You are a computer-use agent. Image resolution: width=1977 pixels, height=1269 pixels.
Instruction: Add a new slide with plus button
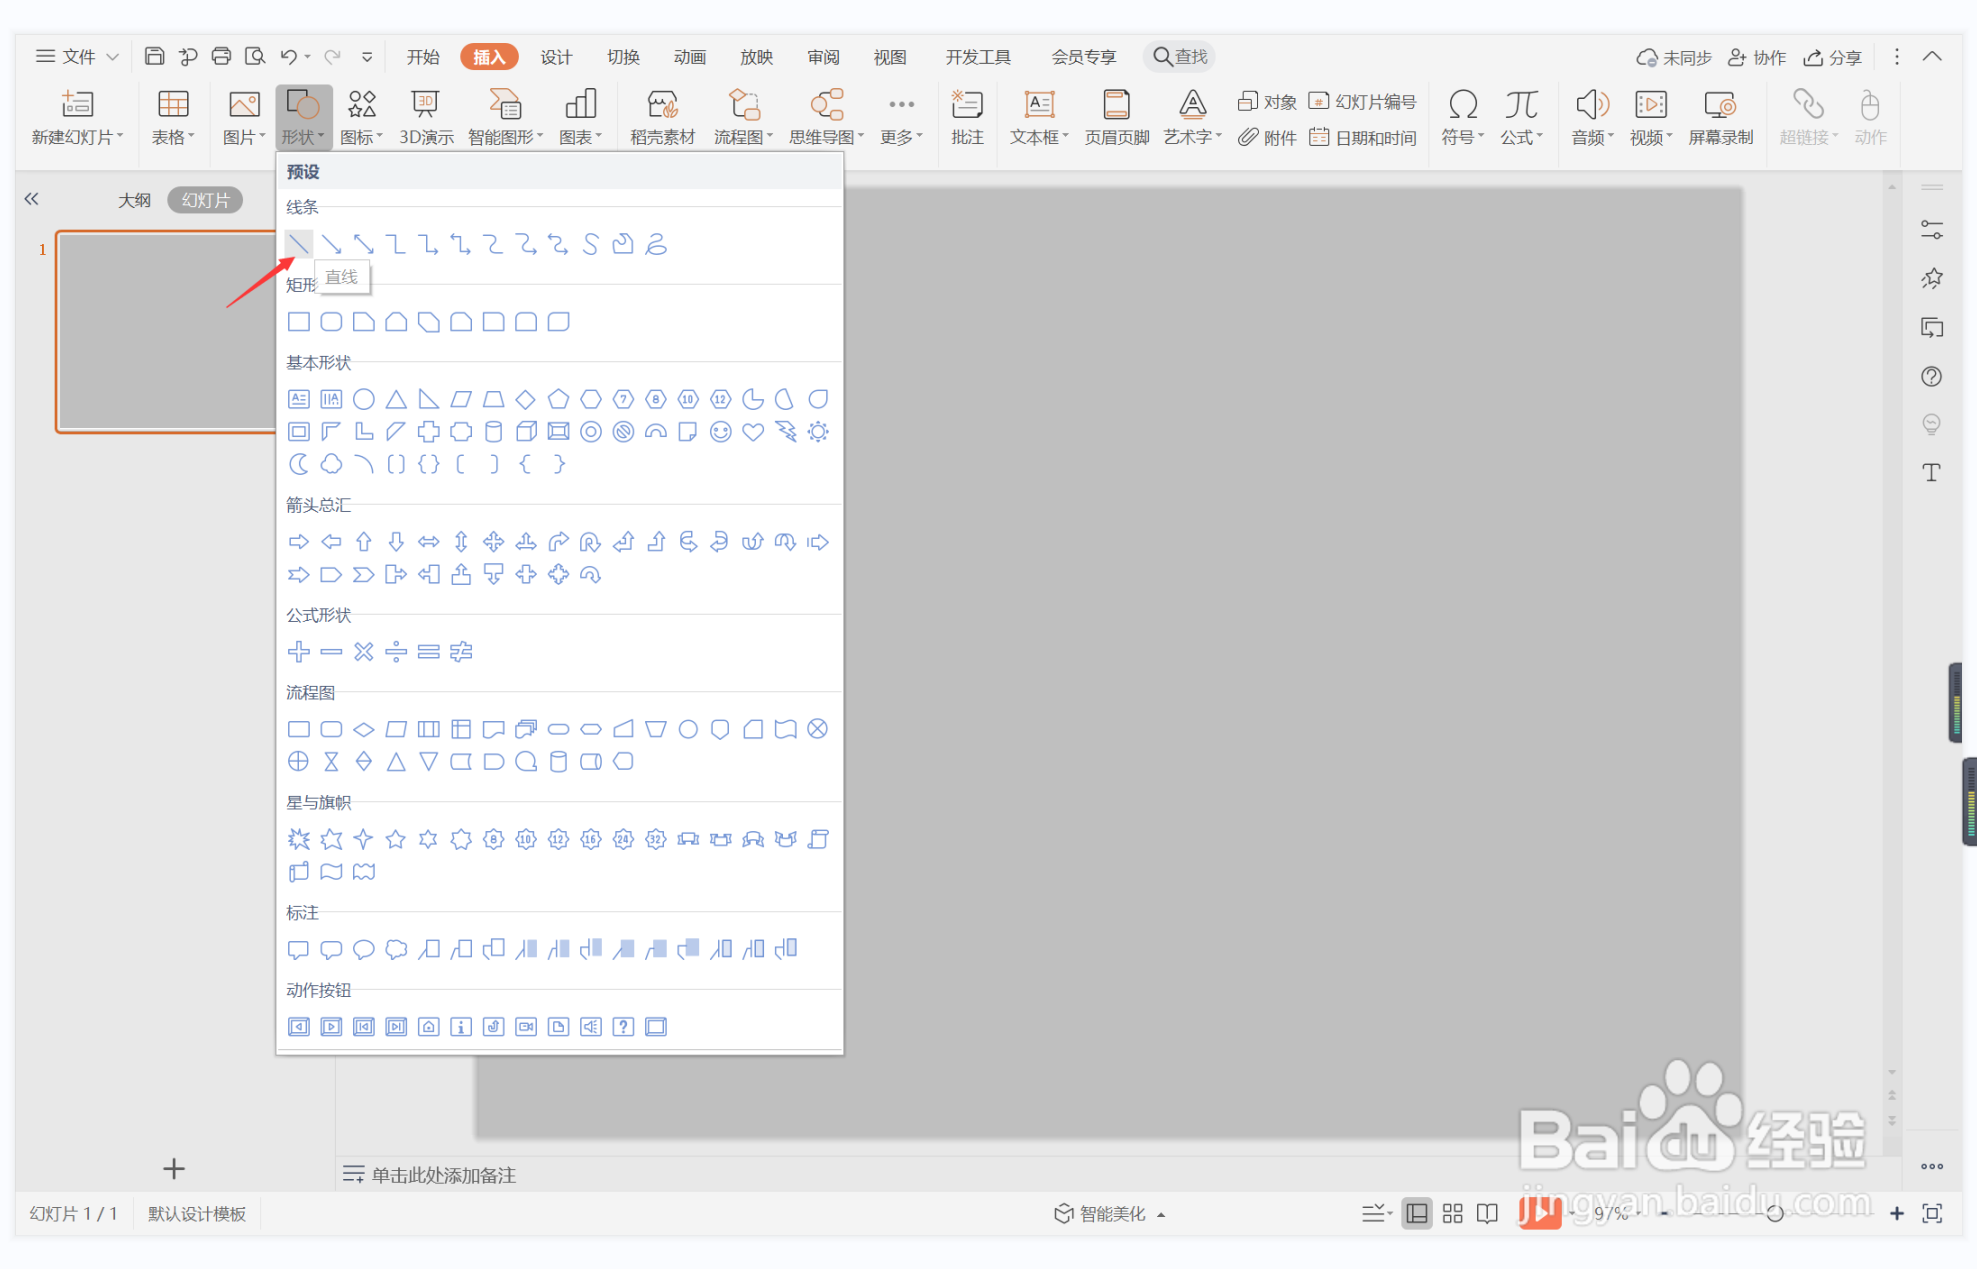click(x=174, y=1168)
